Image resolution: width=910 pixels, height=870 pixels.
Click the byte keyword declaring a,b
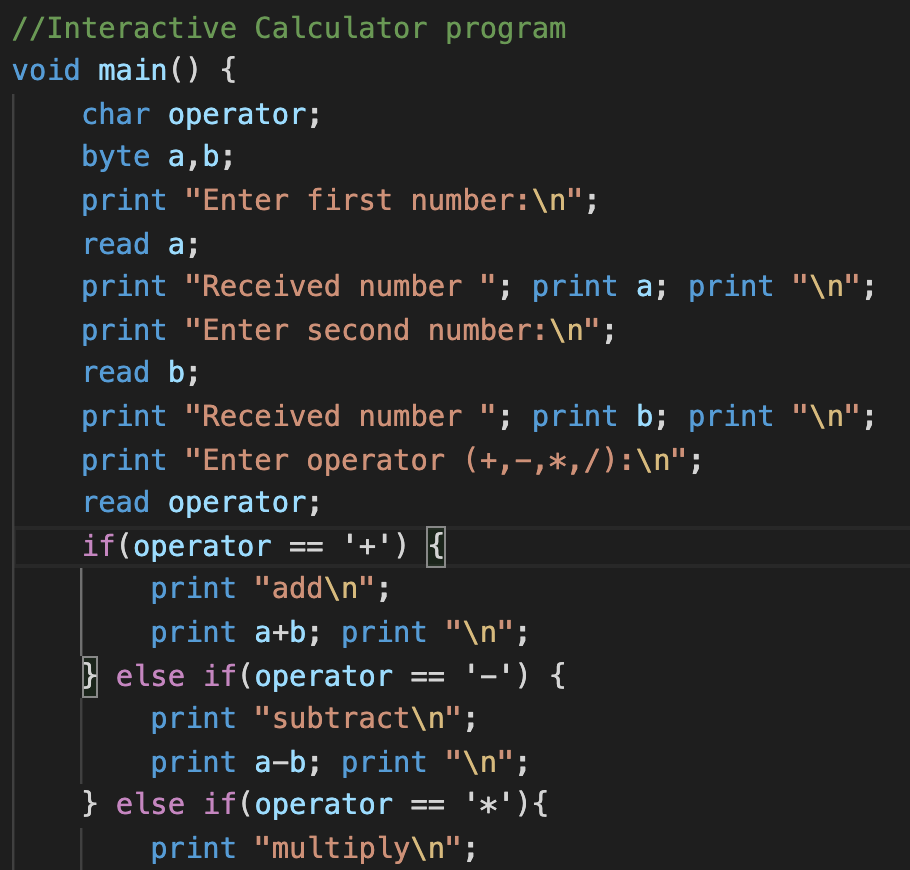[x=115, y=158]
